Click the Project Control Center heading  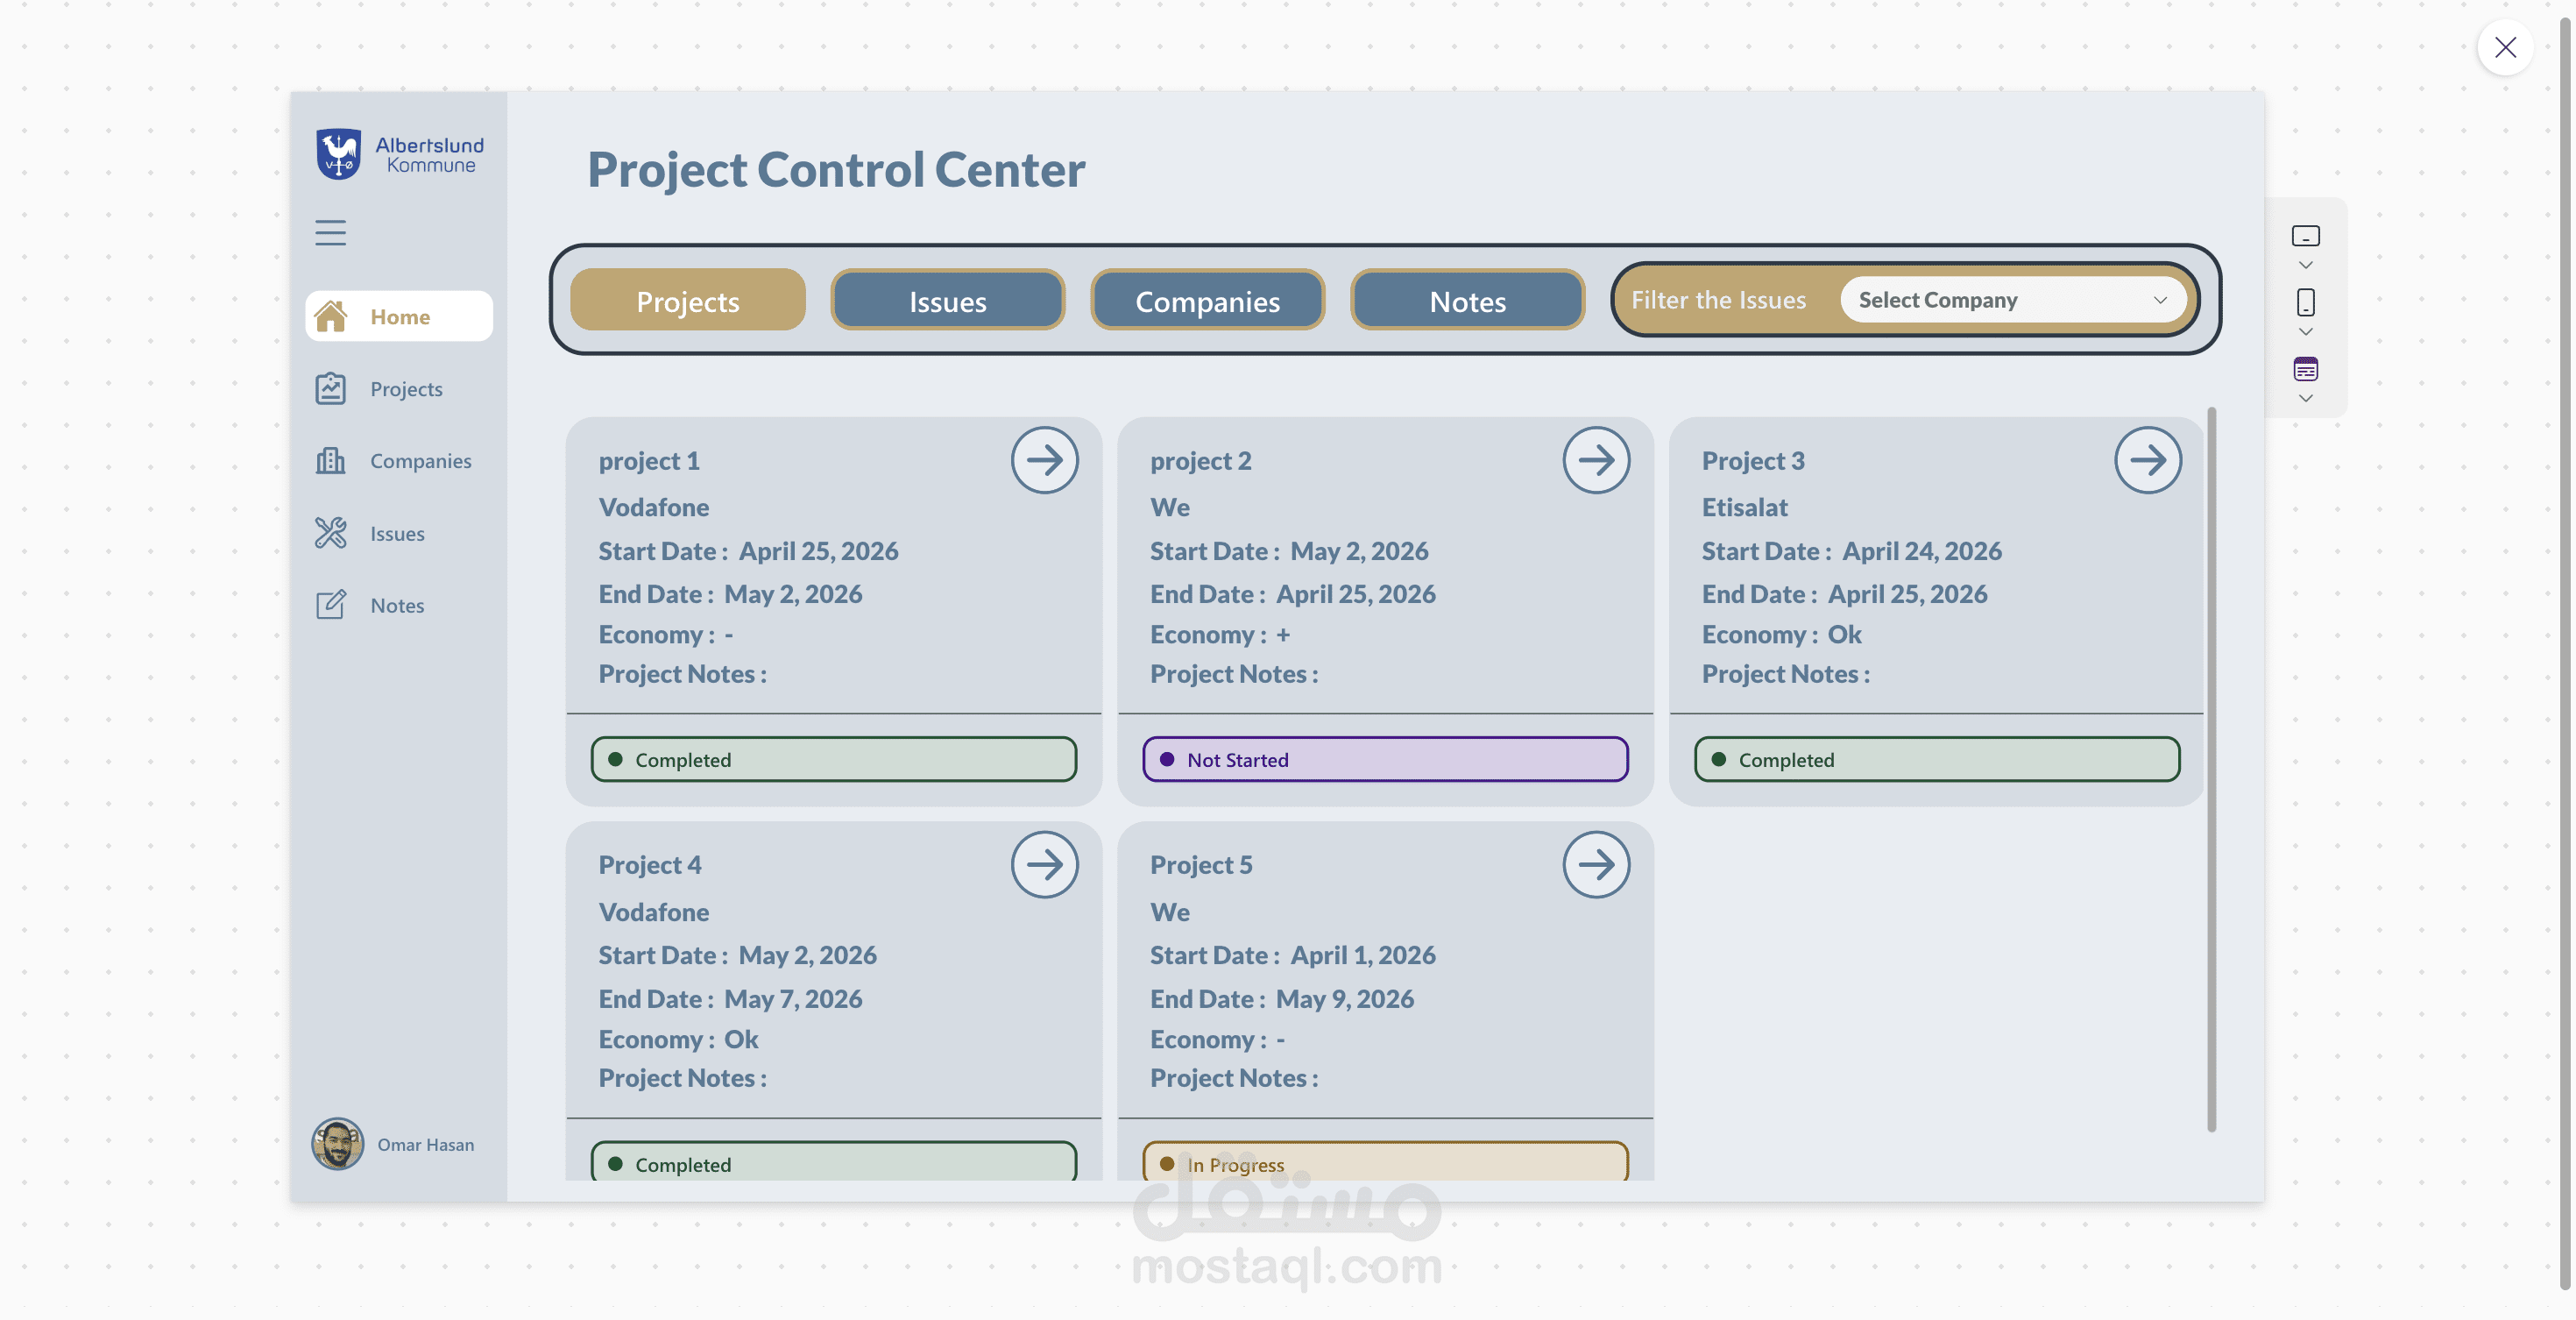tap(836, 169)
